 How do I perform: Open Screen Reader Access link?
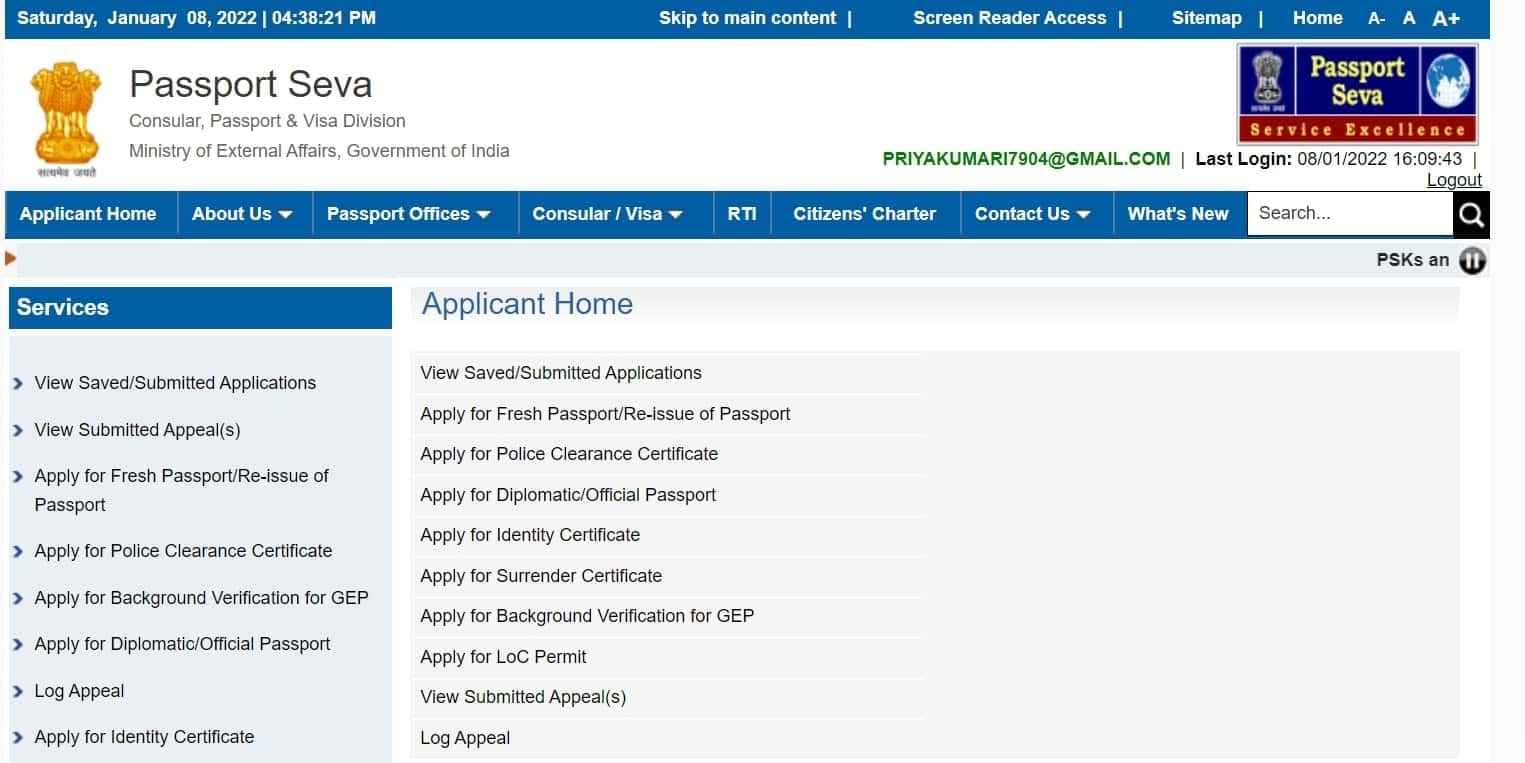pos(1009,17)
